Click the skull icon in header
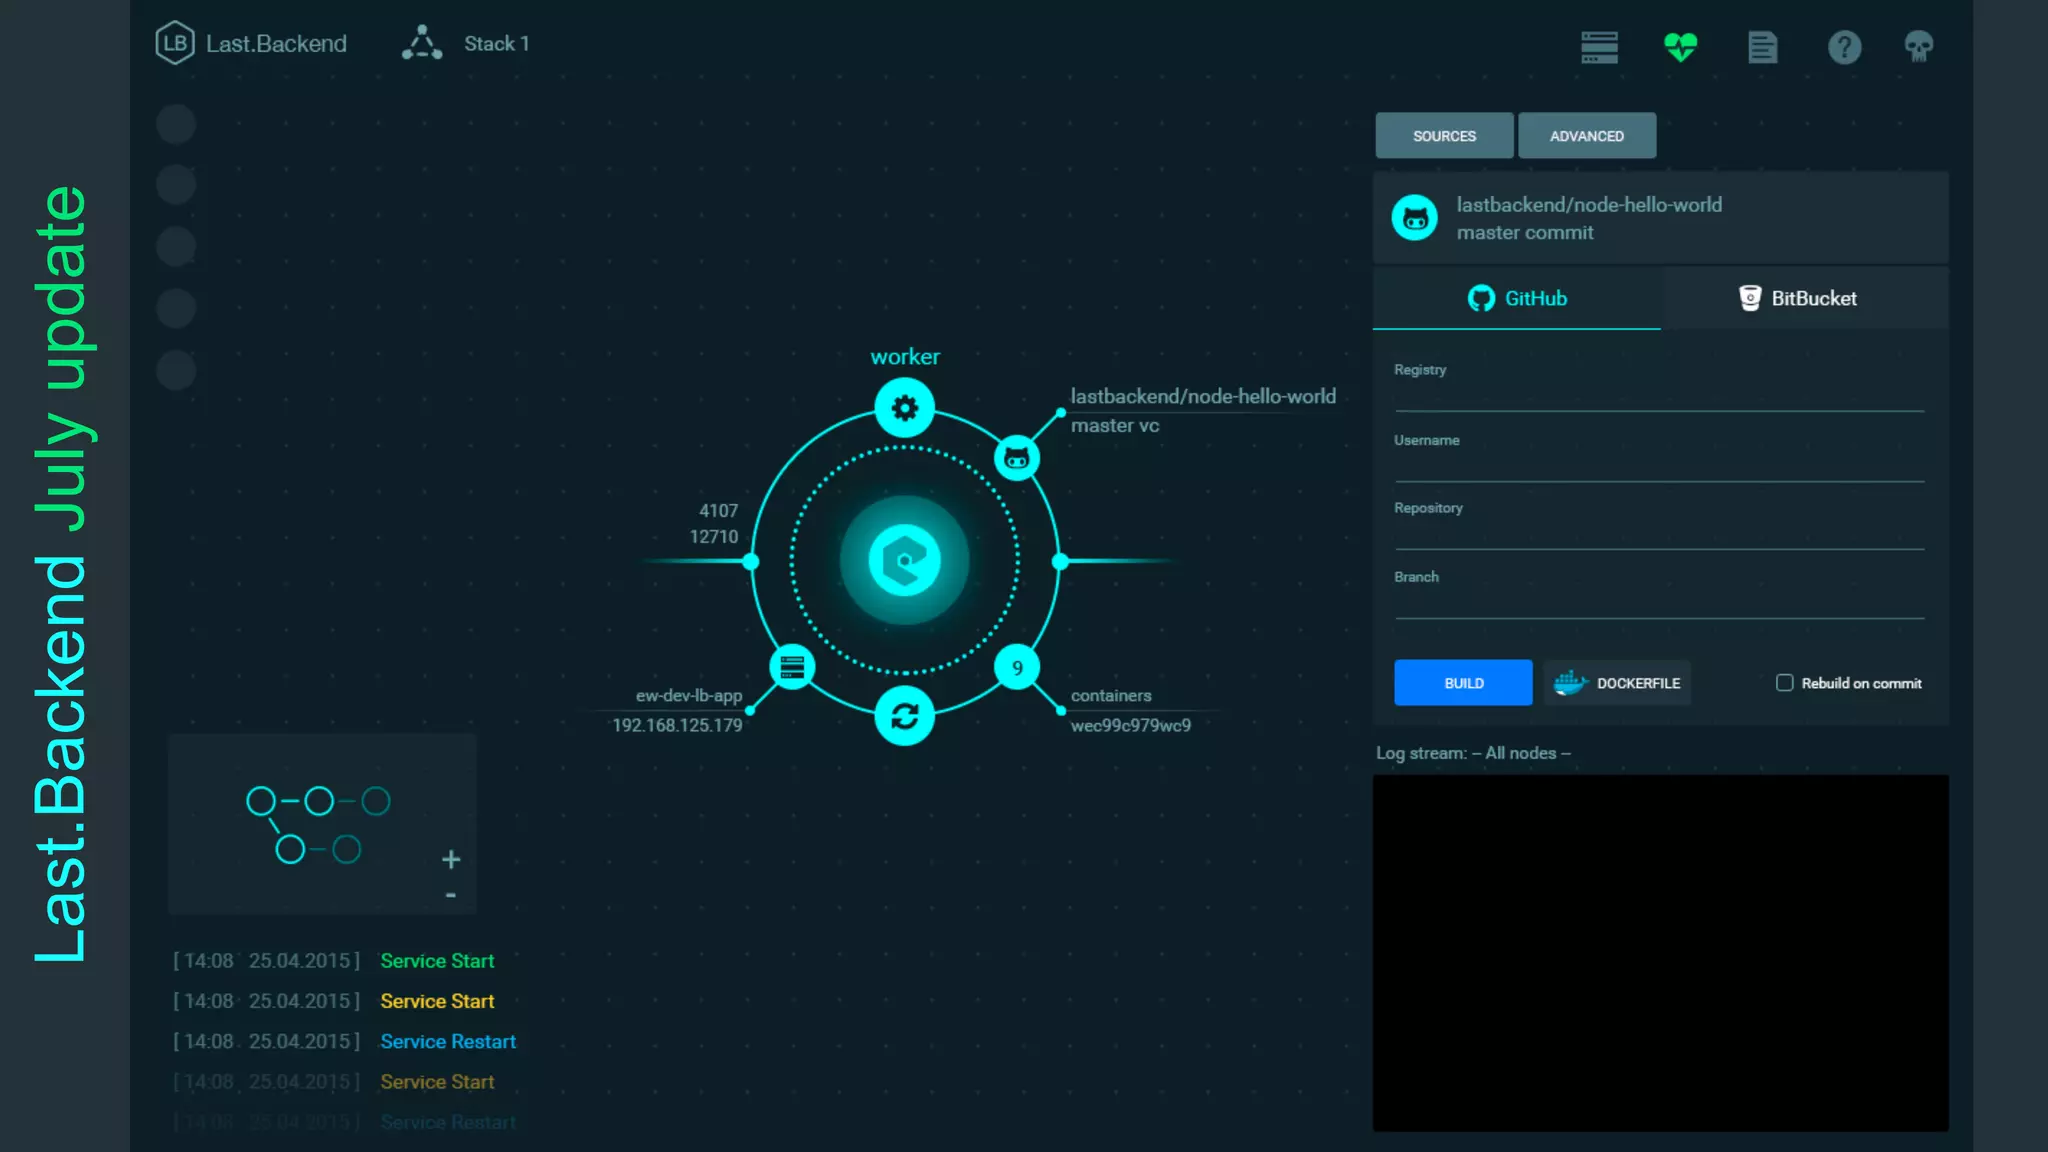 1918,46
